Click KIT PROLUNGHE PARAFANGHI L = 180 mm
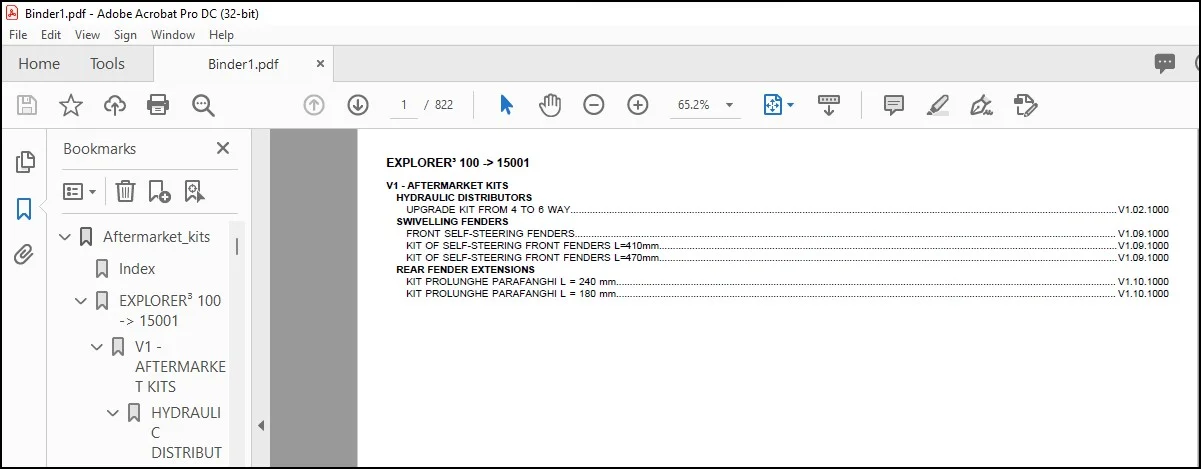 tap(511, 294)
